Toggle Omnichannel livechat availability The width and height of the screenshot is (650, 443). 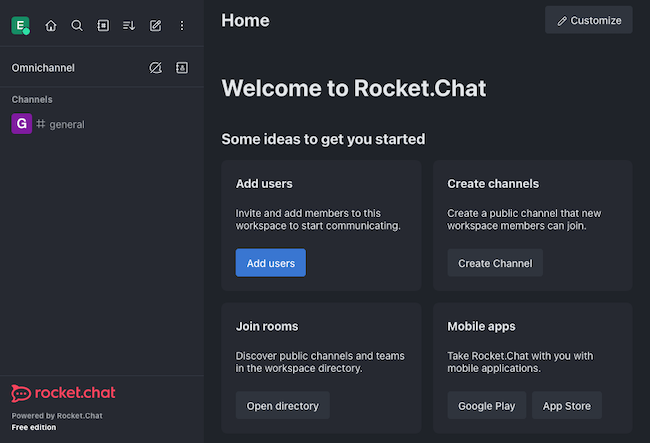(x=155, y=68)
